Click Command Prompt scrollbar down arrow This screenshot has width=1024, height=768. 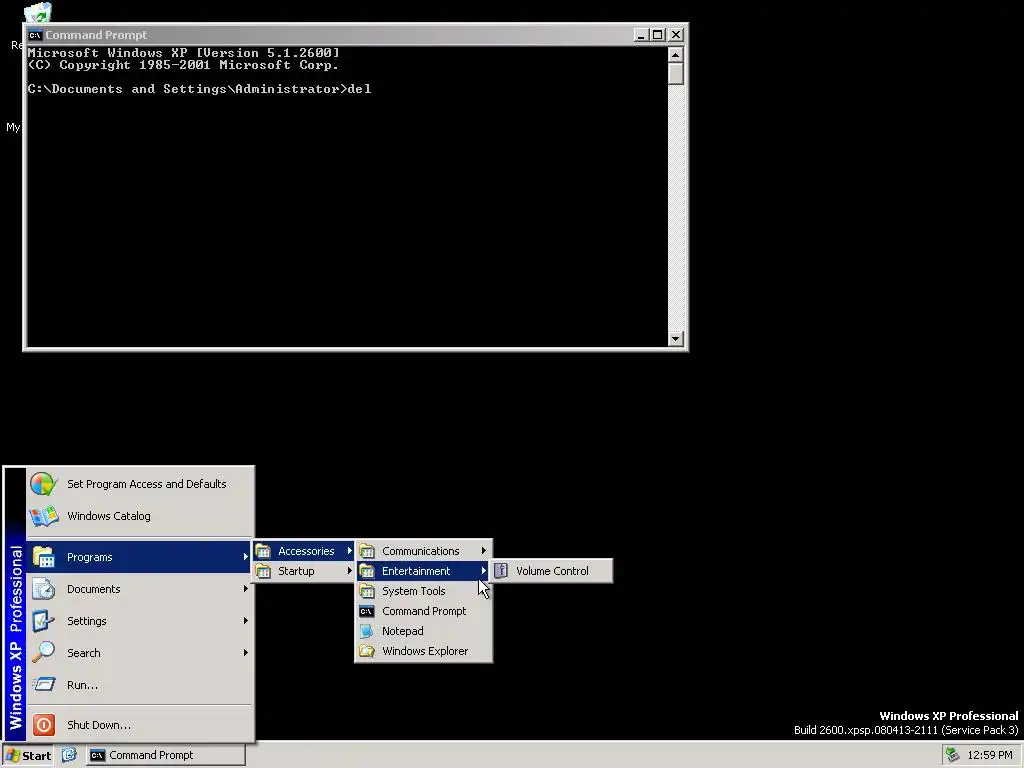click(x=676, y=339)
